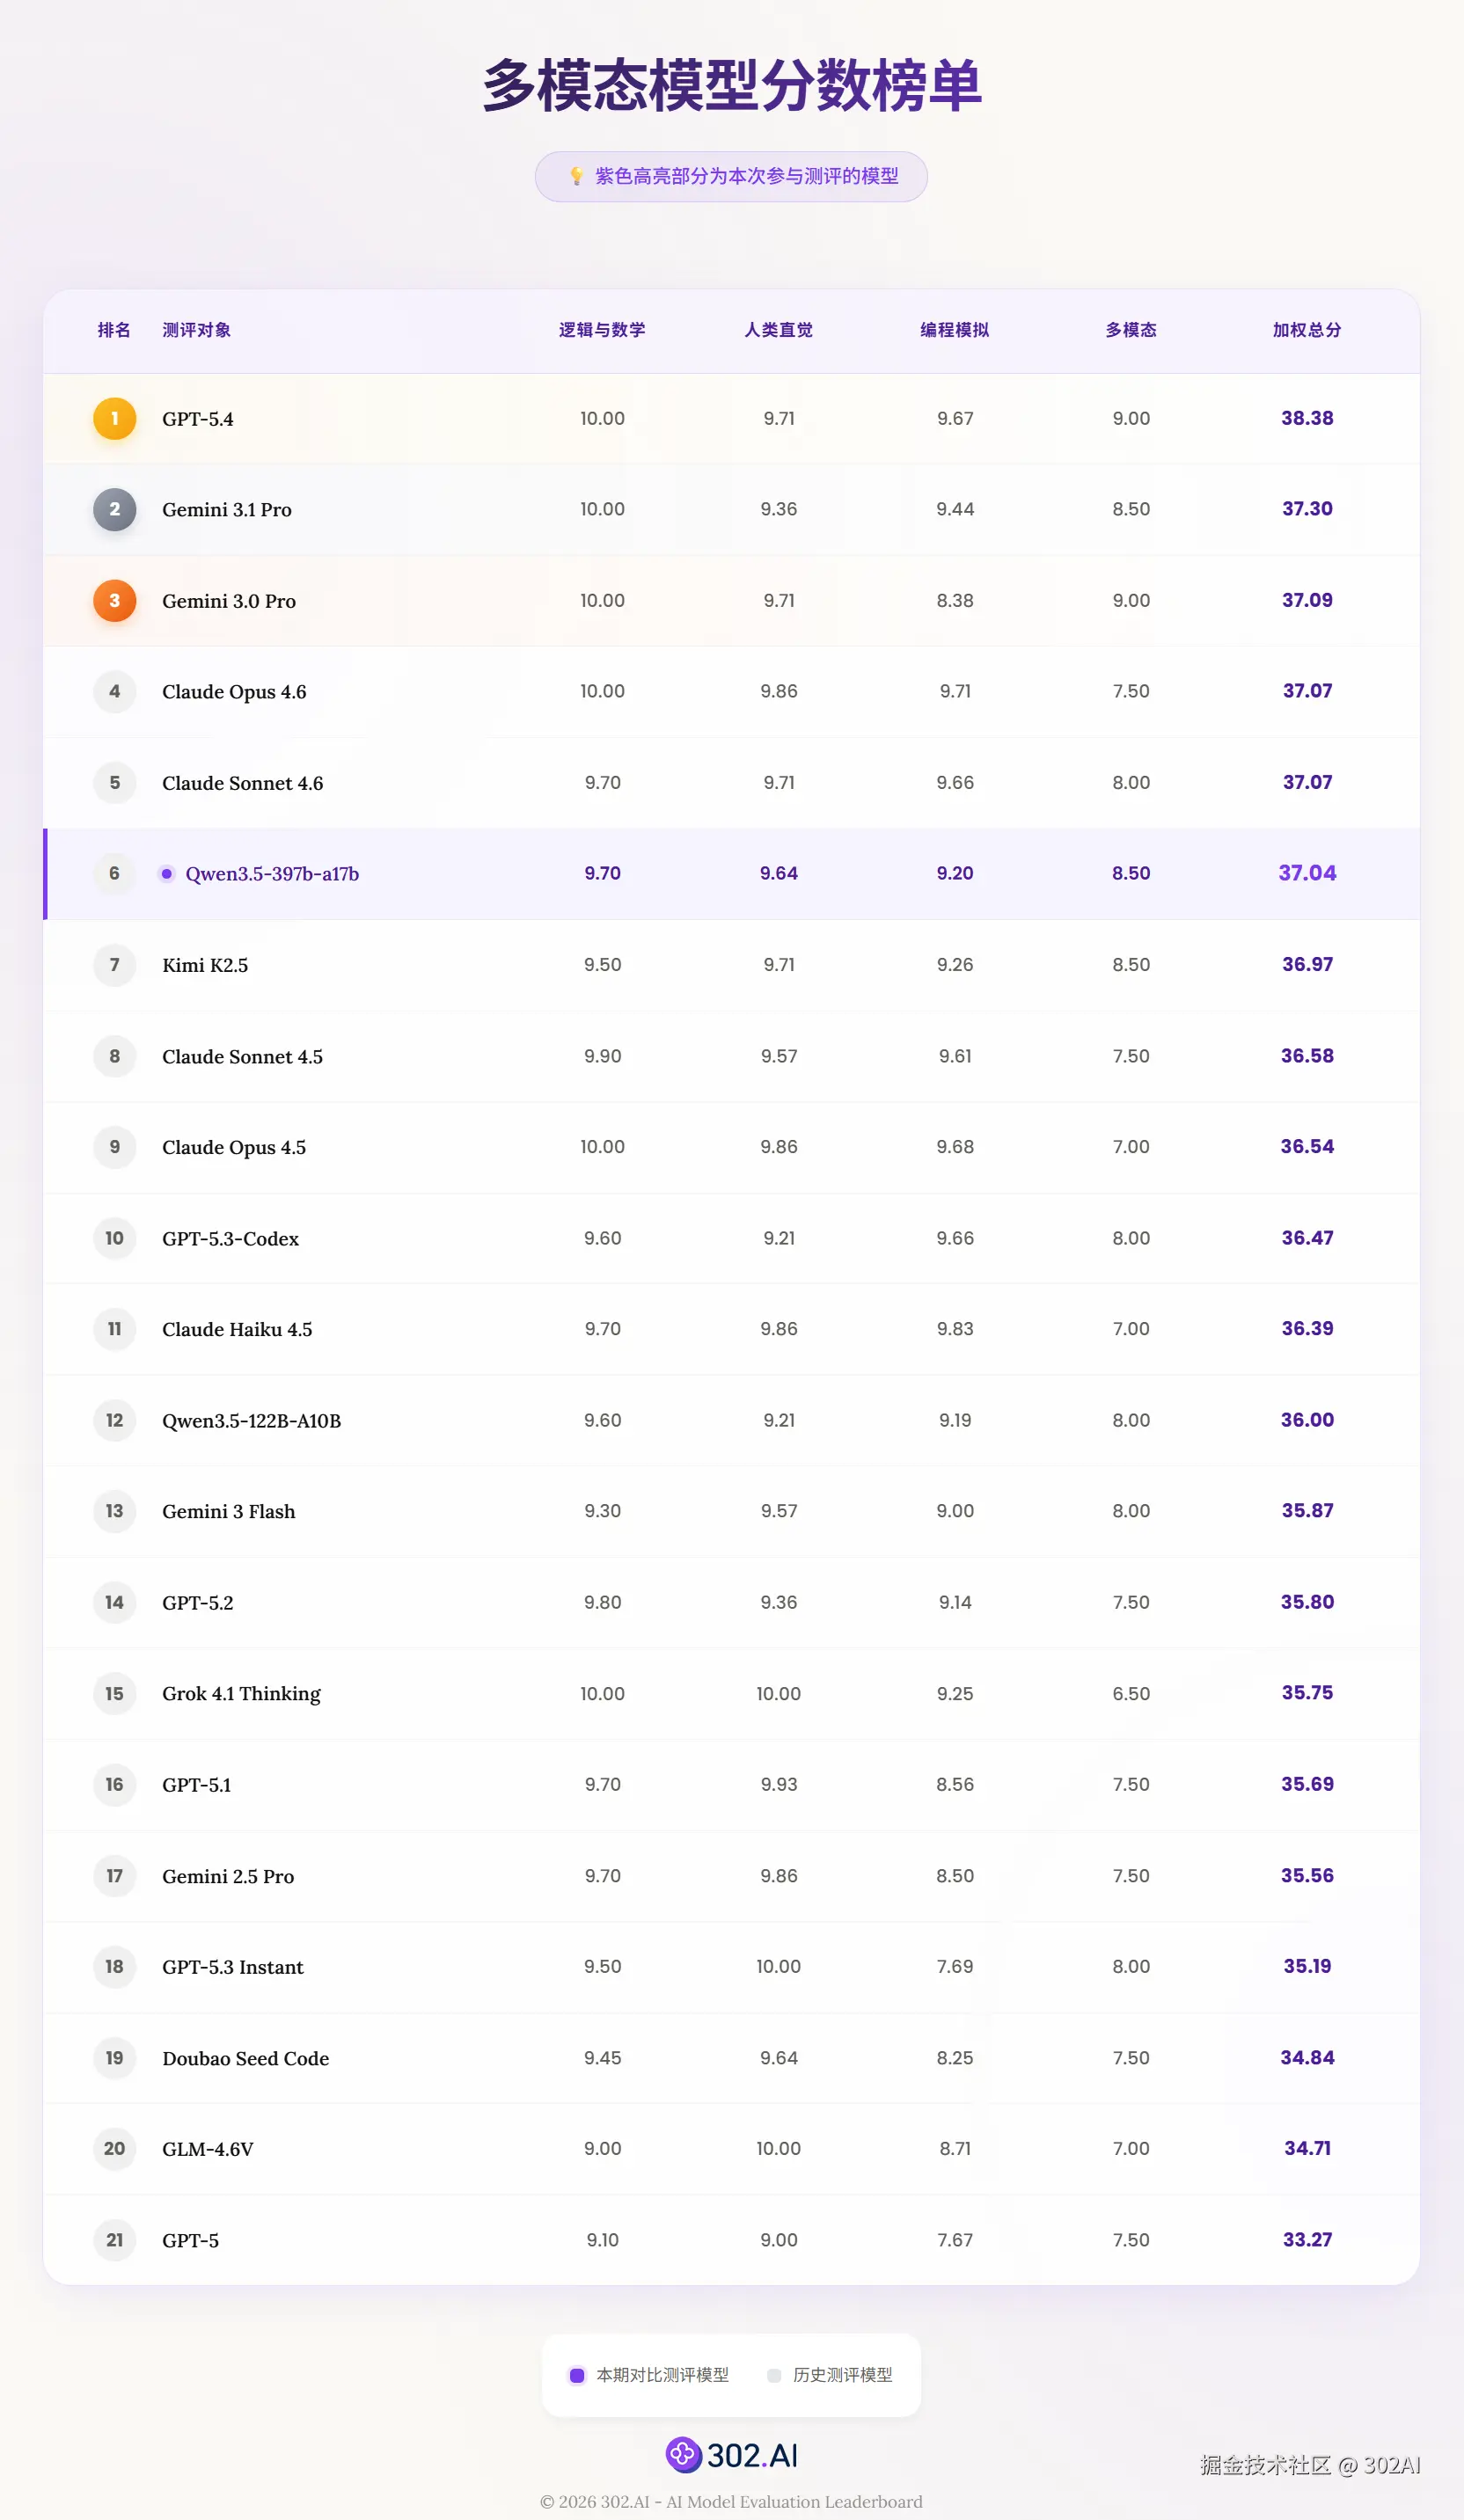Click the 302.AI copyright footer text
Viewport: 1464px width, 2520px height.
(731, 2501)
